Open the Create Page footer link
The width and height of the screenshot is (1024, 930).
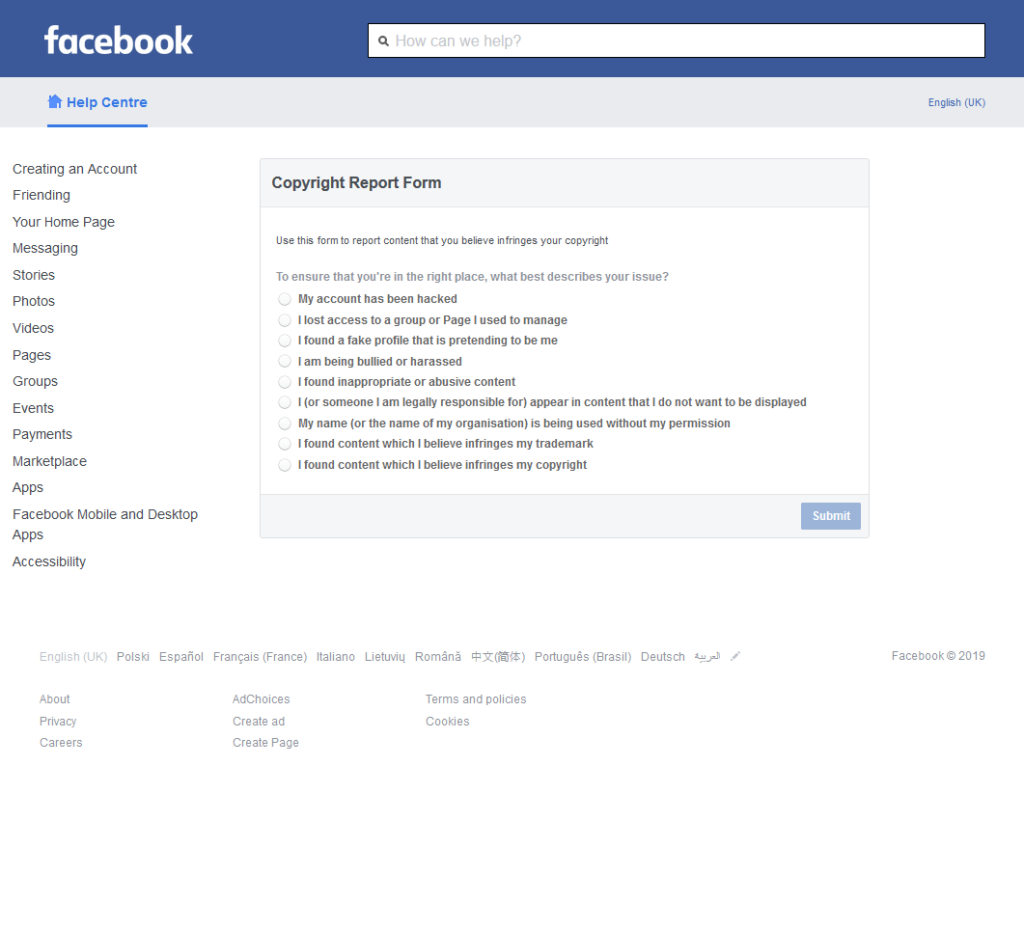click(x=266, y=743)
